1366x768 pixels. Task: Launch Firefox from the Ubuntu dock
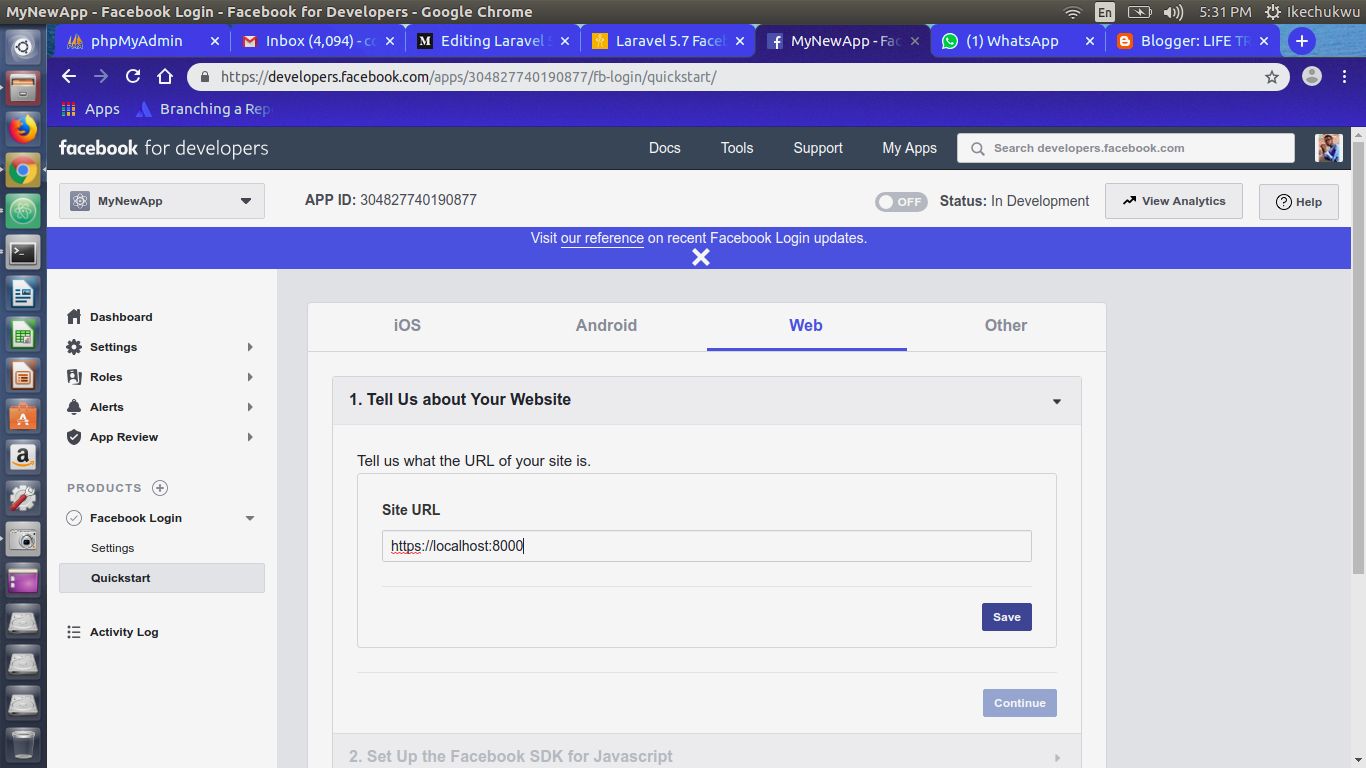tap(23, 129)
